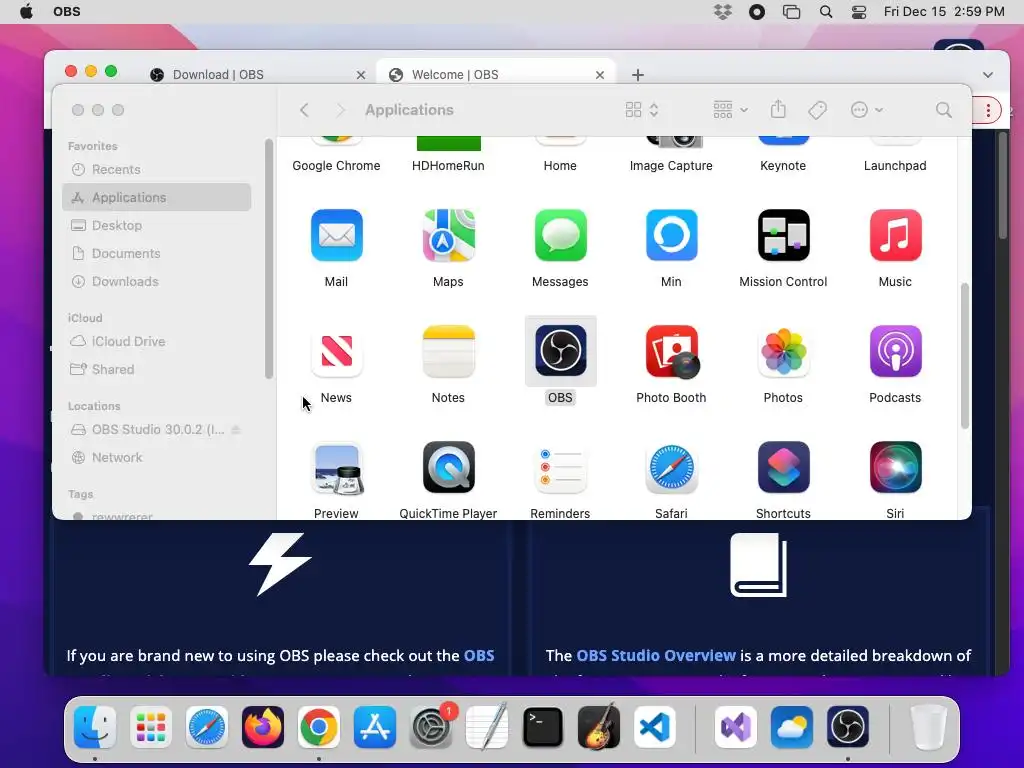Viewport: 1024px width, 768px height.
Task: Close the Welcome | OBS tab
Action: point(600,75)
